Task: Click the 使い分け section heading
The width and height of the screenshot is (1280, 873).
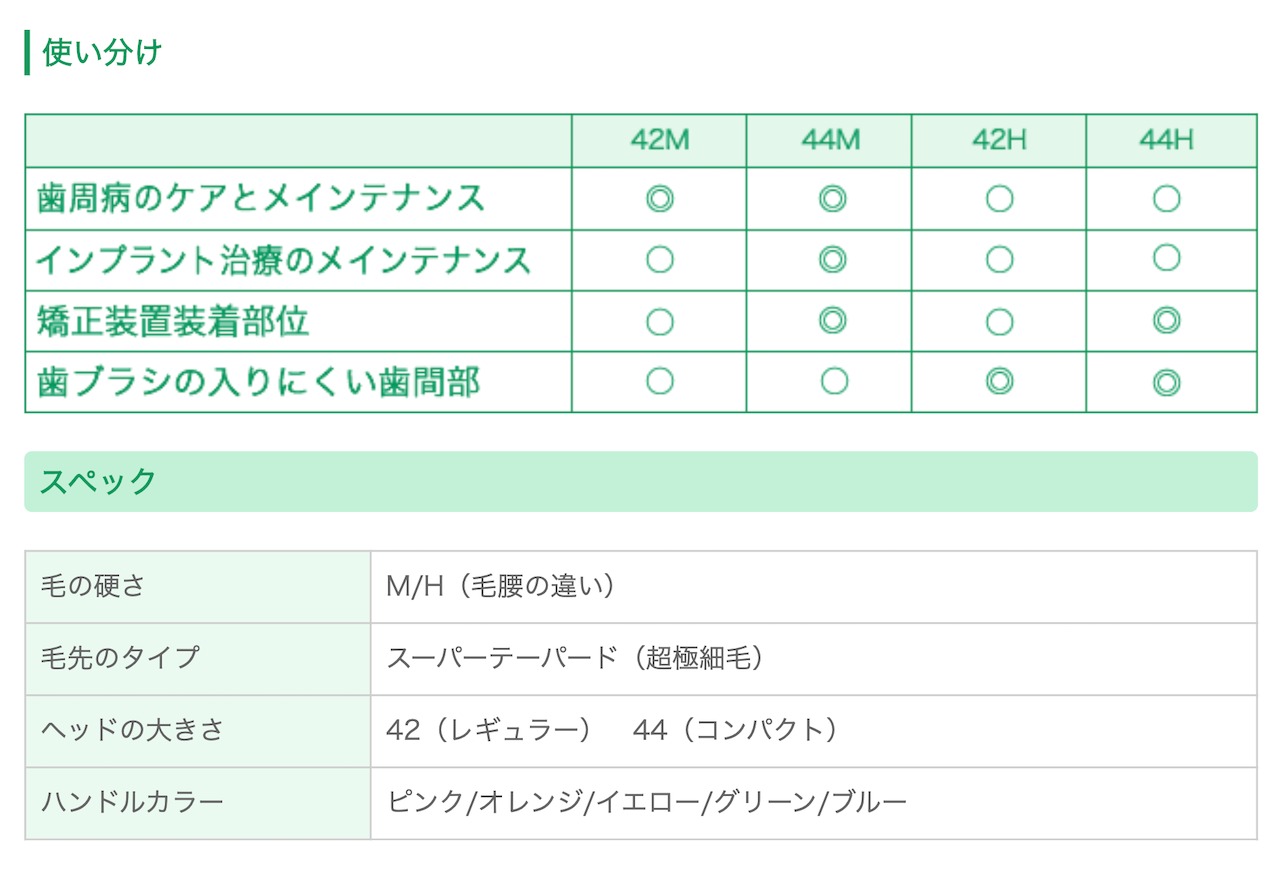Action: click(x=102, y=52)
